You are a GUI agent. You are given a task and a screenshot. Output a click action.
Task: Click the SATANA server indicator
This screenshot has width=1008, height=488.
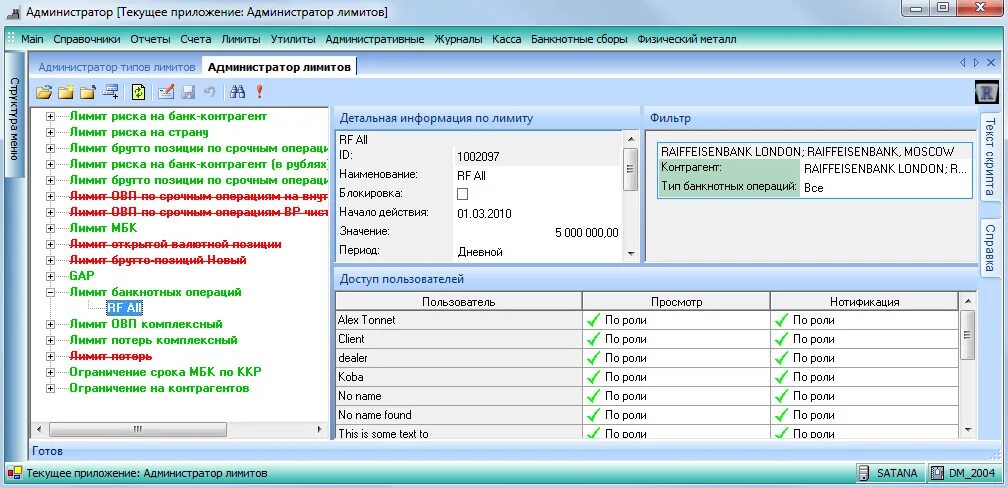tap(890, 473)
